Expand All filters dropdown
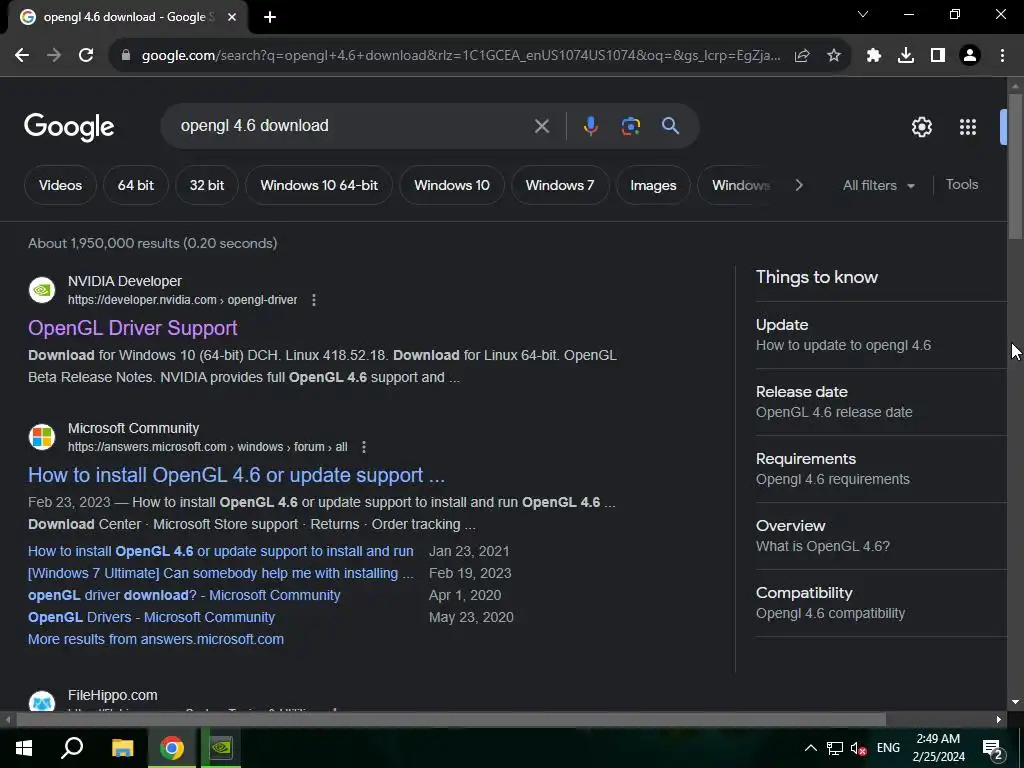This screenshot has width=1024, height=768. [x=878, y=185]
